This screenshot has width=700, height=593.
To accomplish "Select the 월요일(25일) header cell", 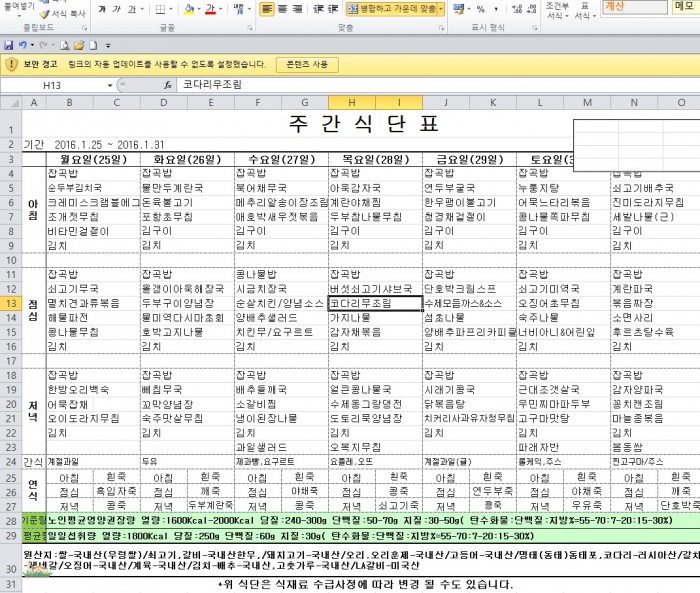I will (x=93, y=159).
